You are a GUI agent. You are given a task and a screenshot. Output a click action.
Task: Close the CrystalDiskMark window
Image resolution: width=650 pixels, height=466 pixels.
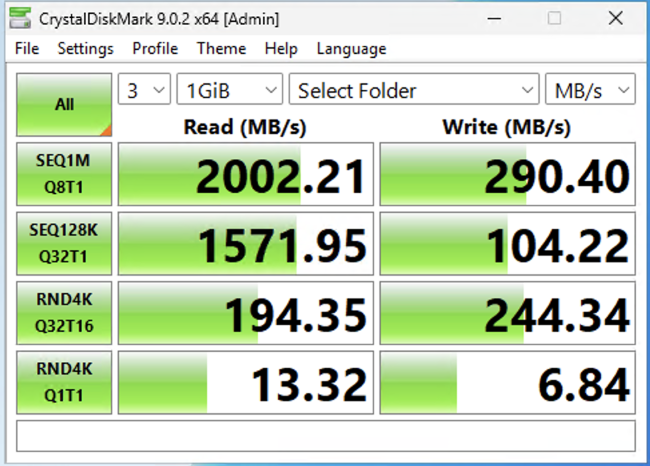click(x=616, y=18)
